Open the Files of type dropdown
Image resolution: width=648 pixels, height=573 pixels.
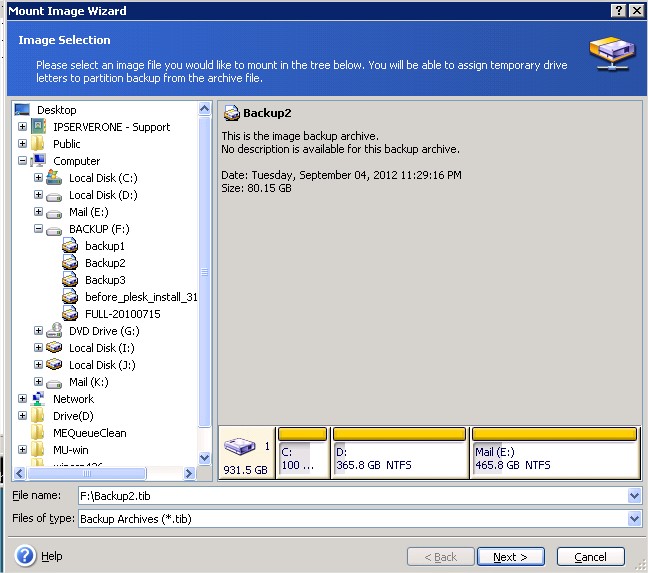click(x=634, y=519)
